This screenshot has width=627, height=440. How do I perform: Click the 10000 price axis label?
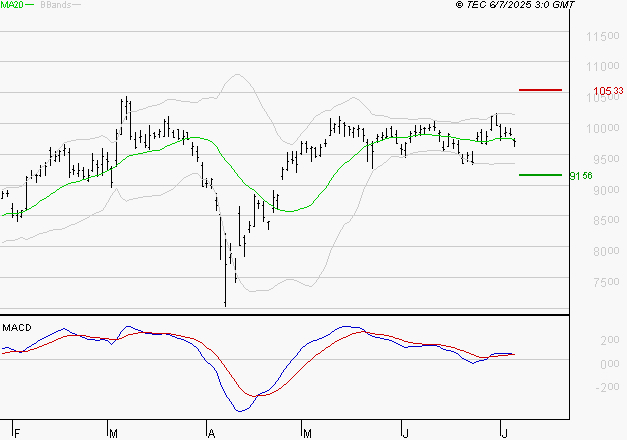click(603, 128)
